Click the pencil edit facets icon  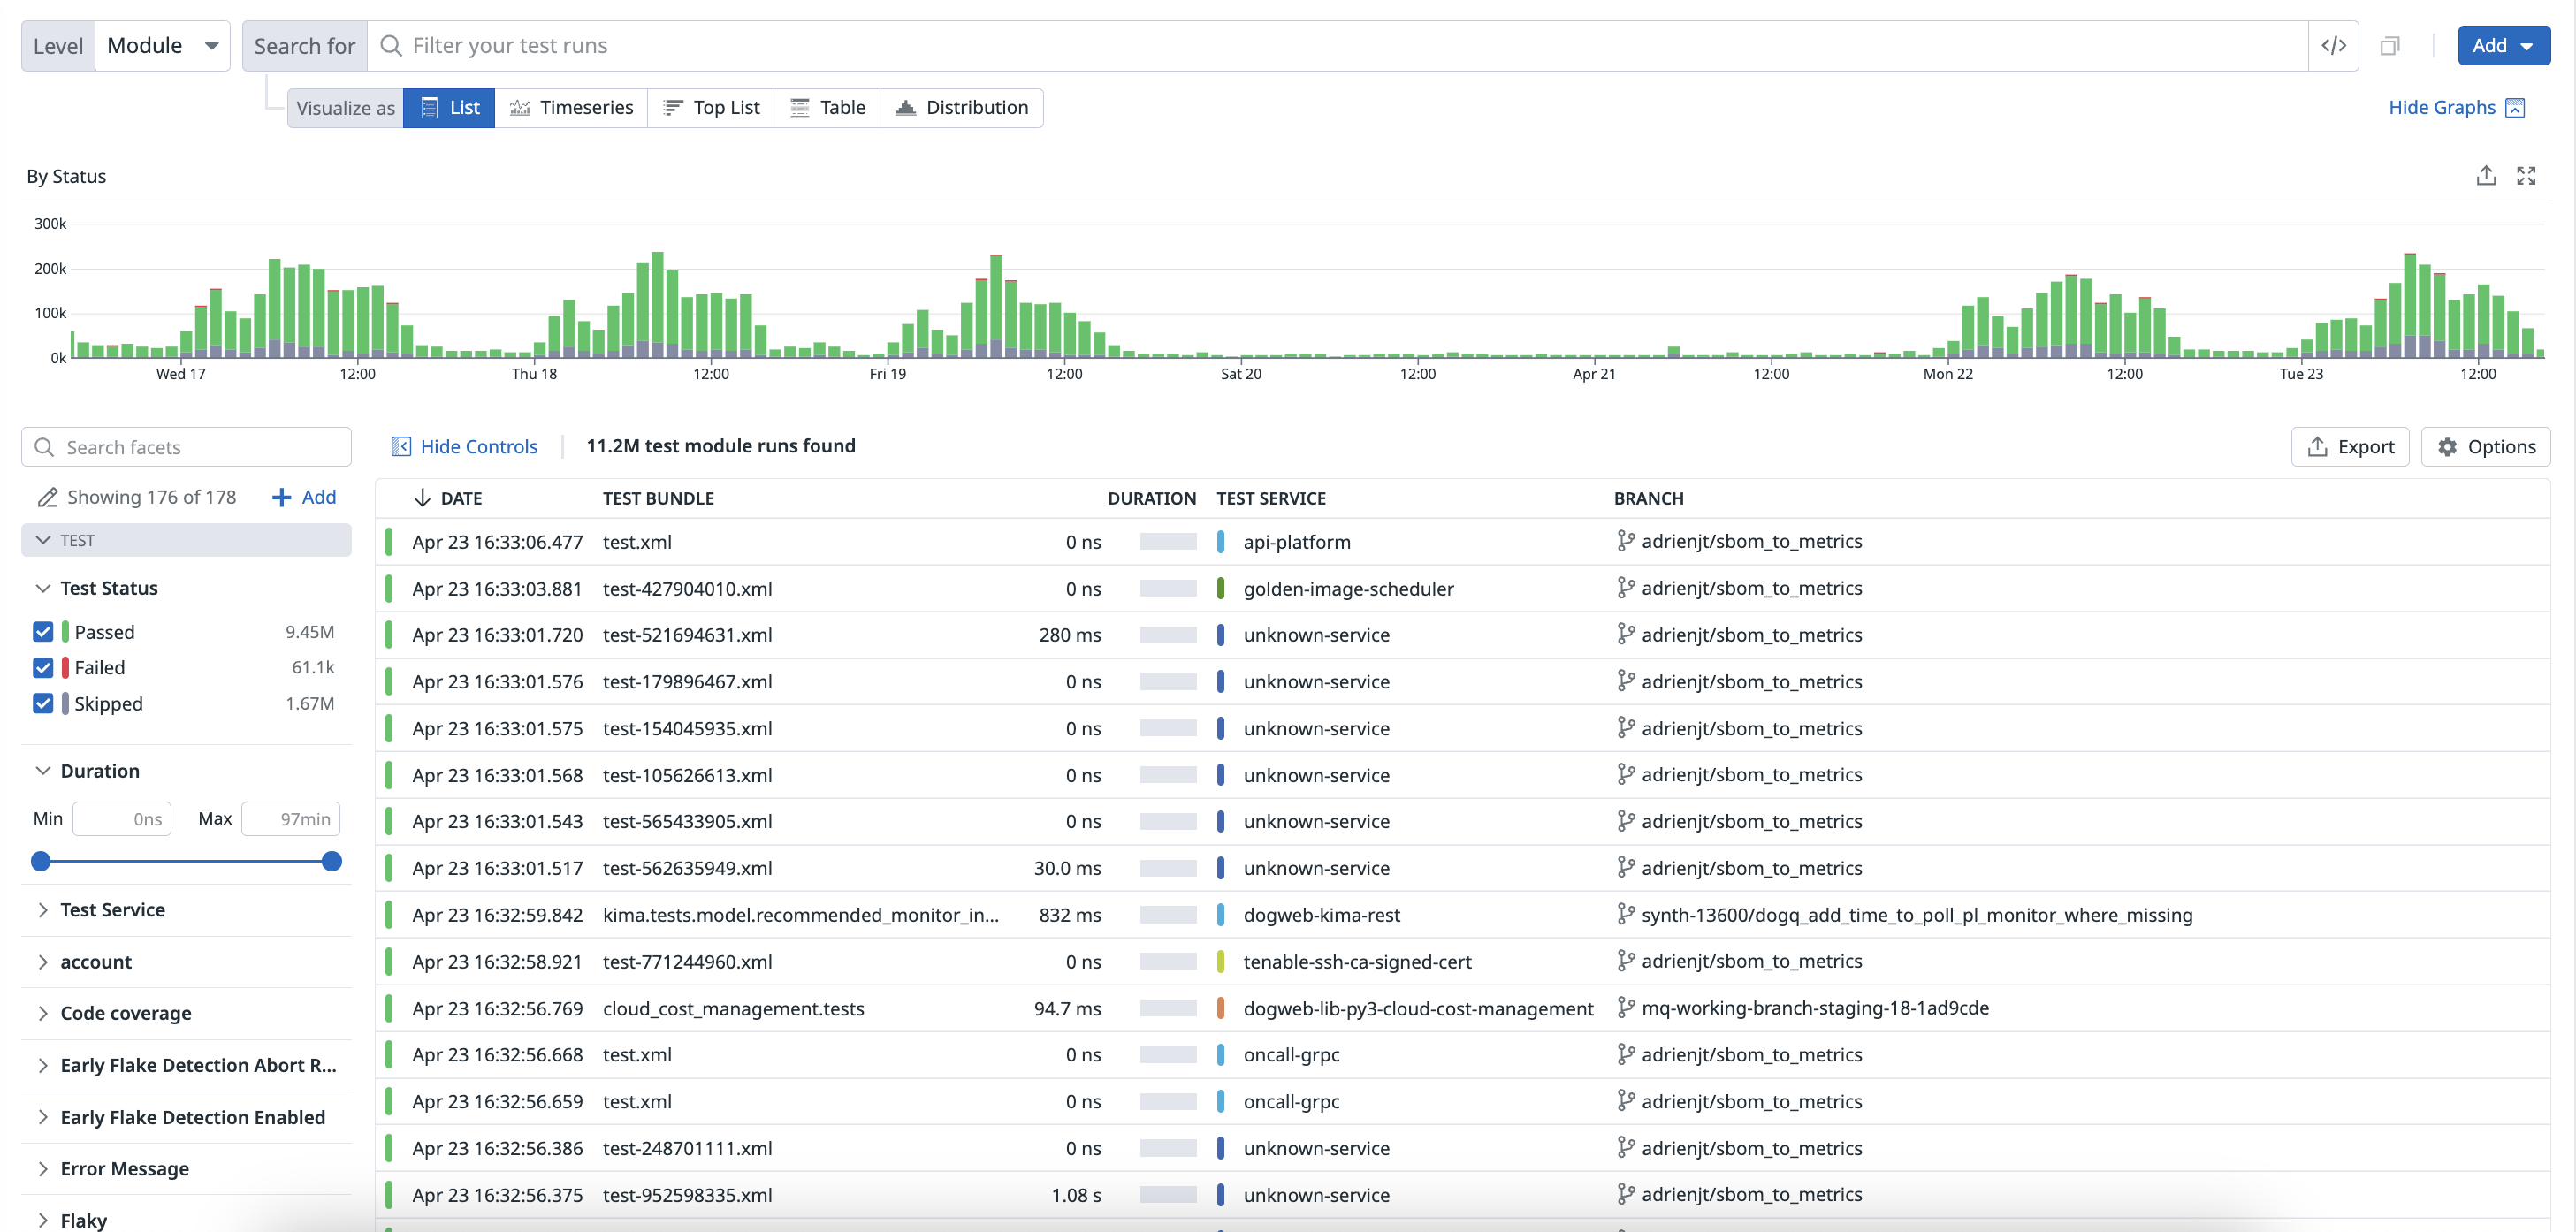click(x=46, y=497)
